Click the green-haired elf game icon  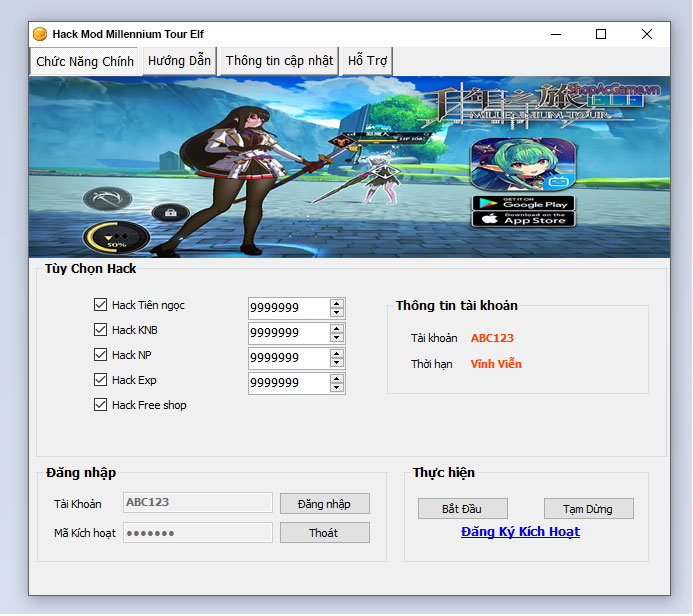524,164
